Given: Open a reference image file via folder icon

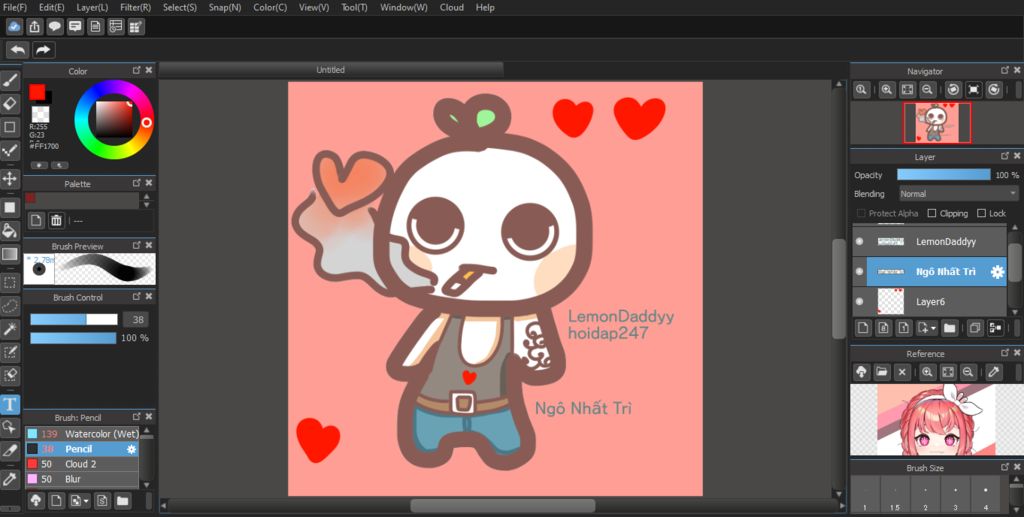Looking at the screenshot, I should click(882, 372).
